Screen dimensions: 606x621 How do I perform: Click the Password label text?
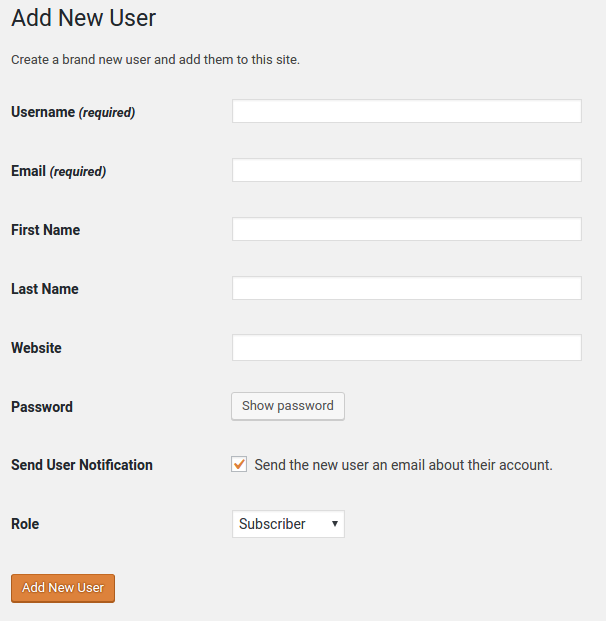tap(41, 407)
